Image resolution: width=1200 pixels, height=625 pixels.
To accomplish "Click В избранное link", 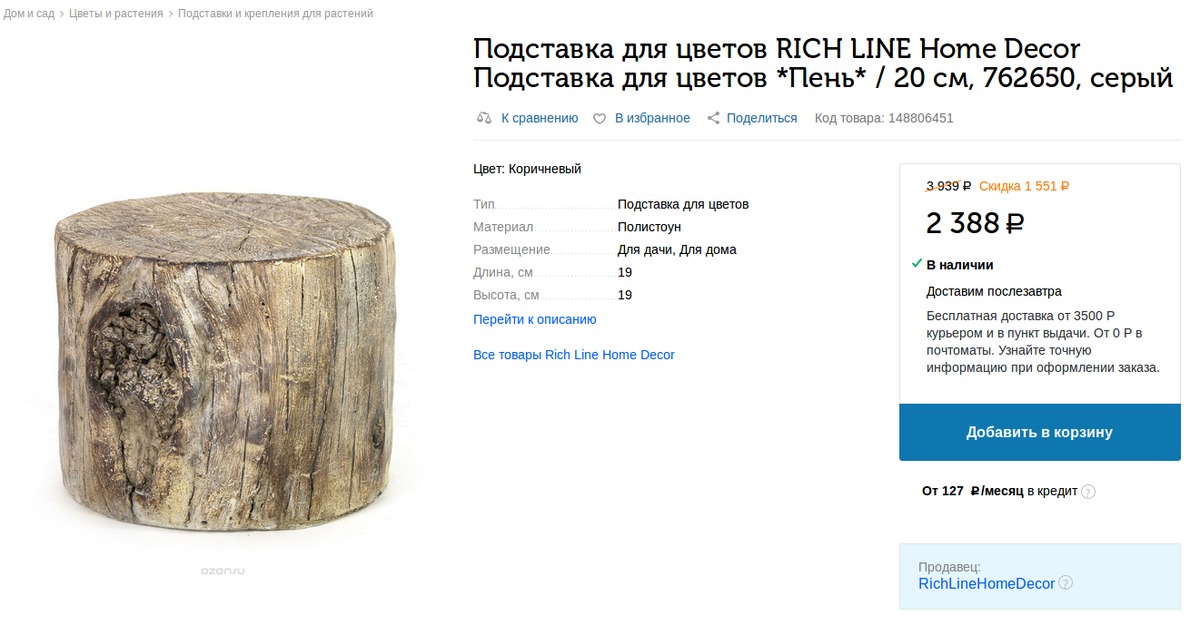I will tap(652, 118).
